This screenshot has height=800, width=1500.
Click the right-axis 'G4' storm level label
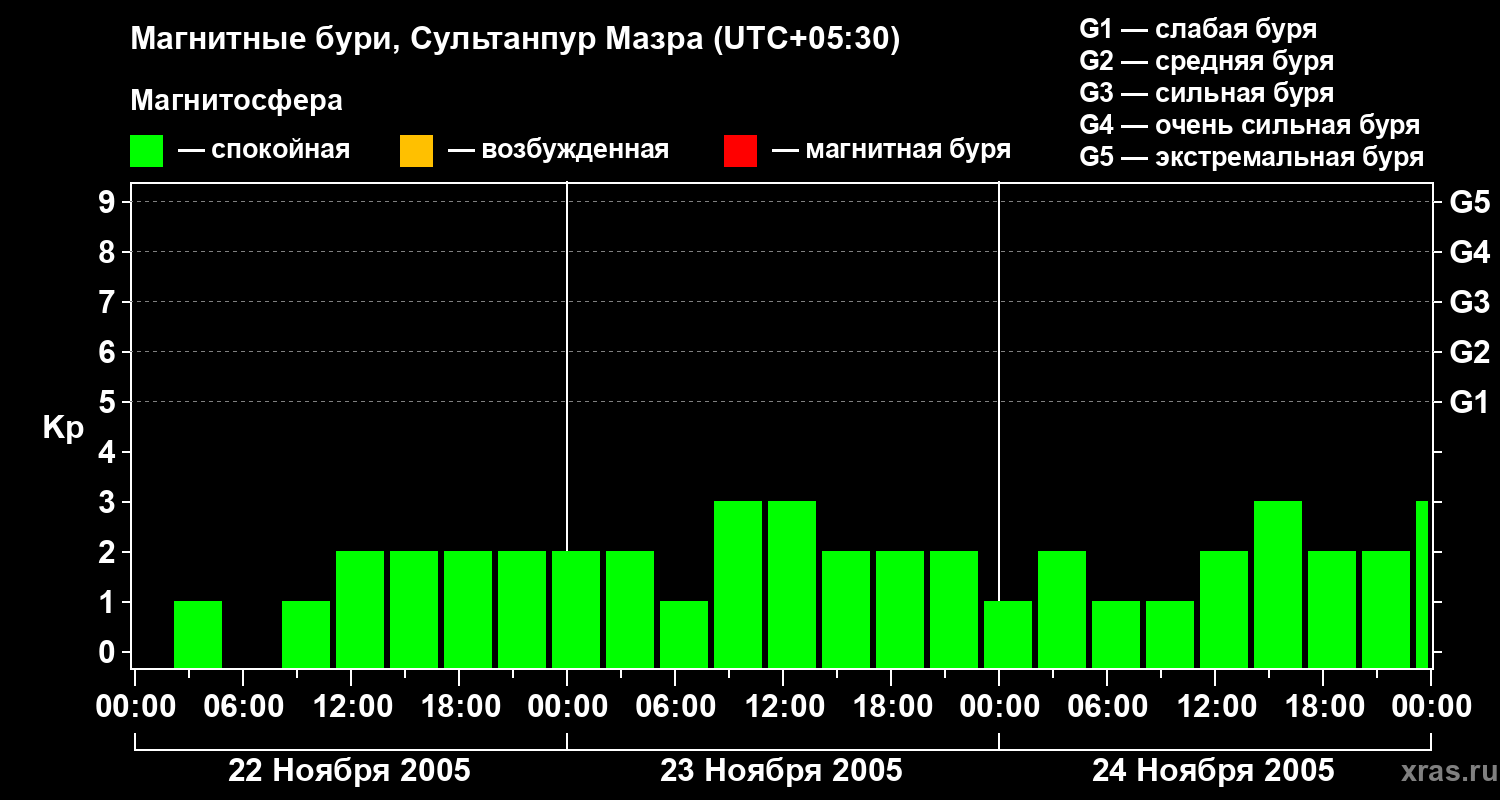1470,252
